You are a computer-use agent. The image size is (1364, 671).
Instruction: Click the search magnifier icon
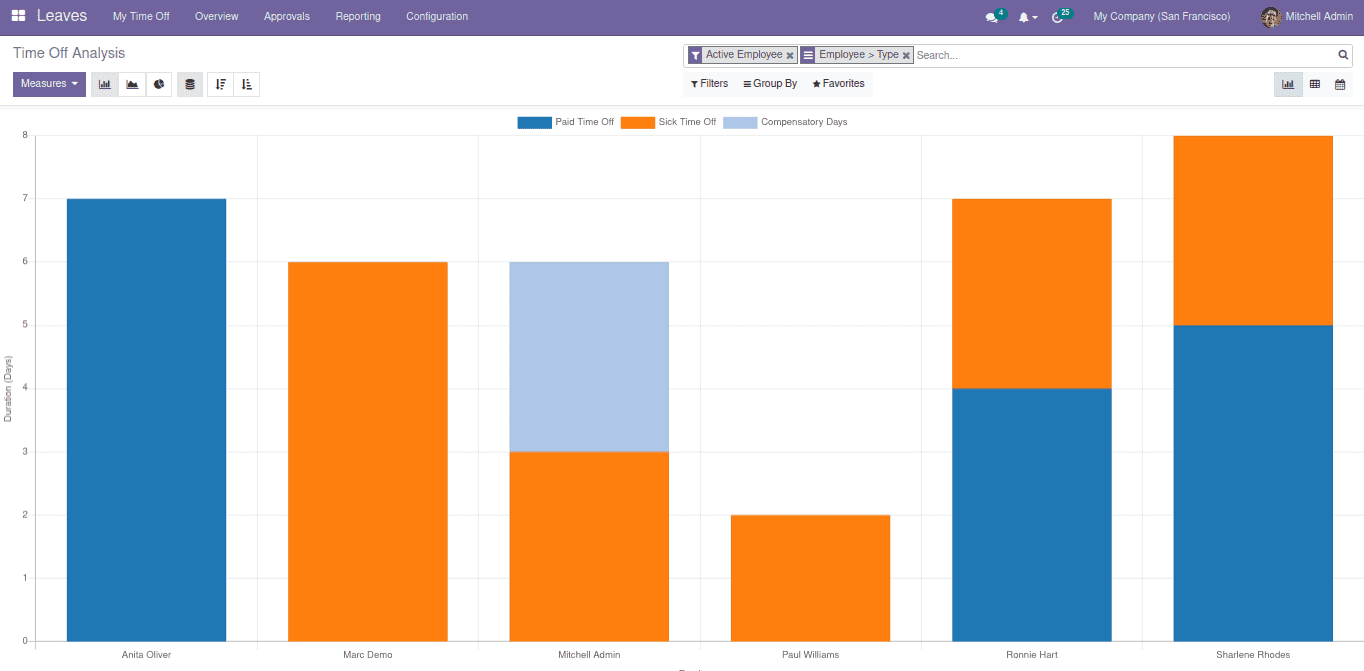pos(1343,55)
